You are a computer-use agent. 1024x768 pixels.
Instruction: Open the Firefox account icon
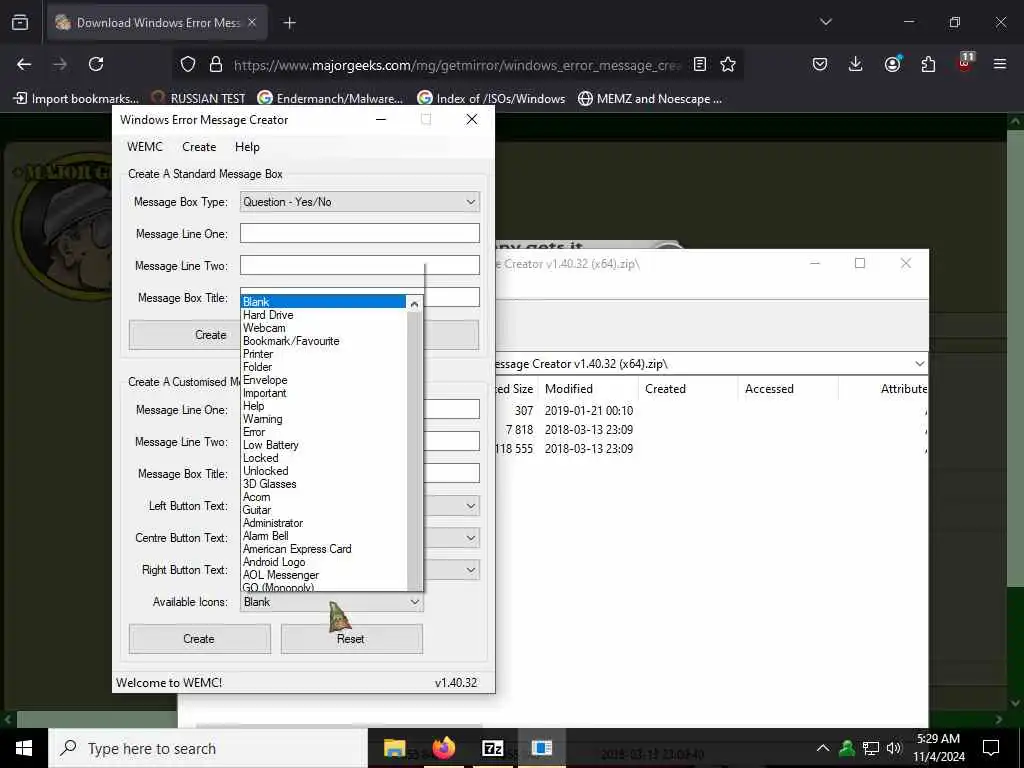[x=892, y=63]
